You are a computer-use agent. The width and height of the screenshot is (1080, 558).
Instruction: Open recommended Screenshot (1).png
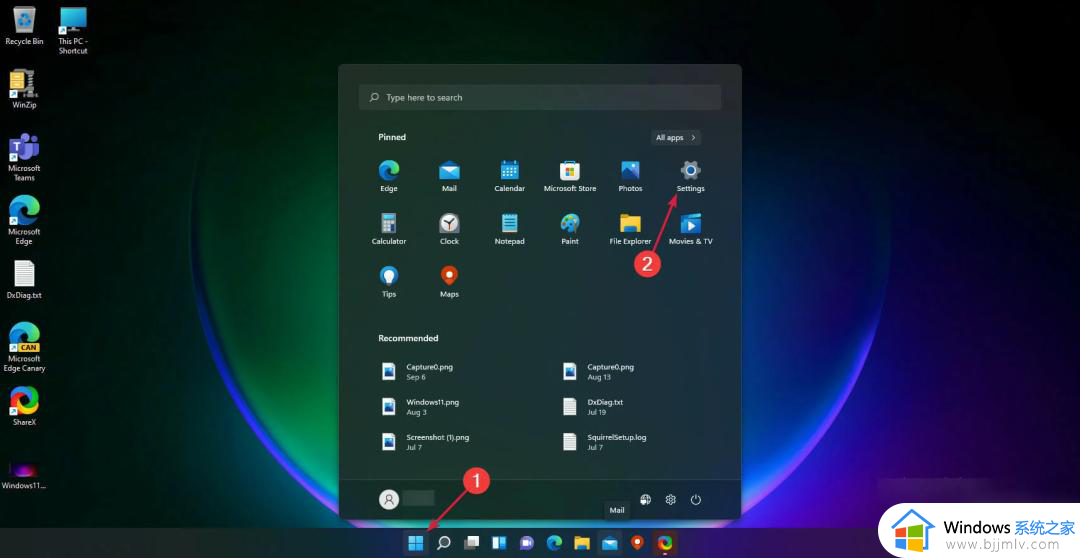point(426,442)
